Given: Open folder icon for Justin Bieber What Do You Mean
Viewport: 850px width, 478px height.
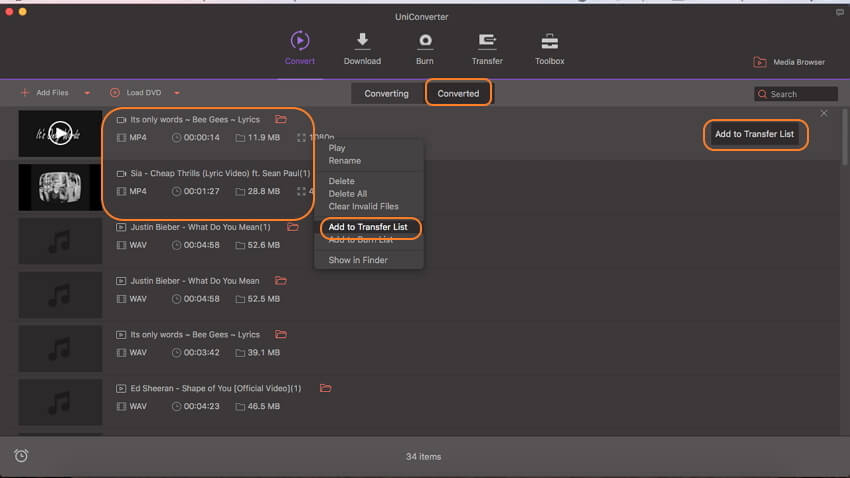Looking at the screenshot, I should [x=281, y=281].
